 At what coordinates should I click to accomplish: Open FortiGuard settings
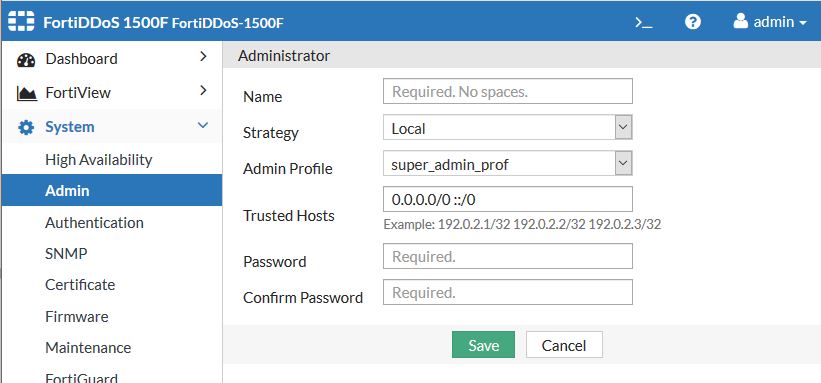pos(81,378)
